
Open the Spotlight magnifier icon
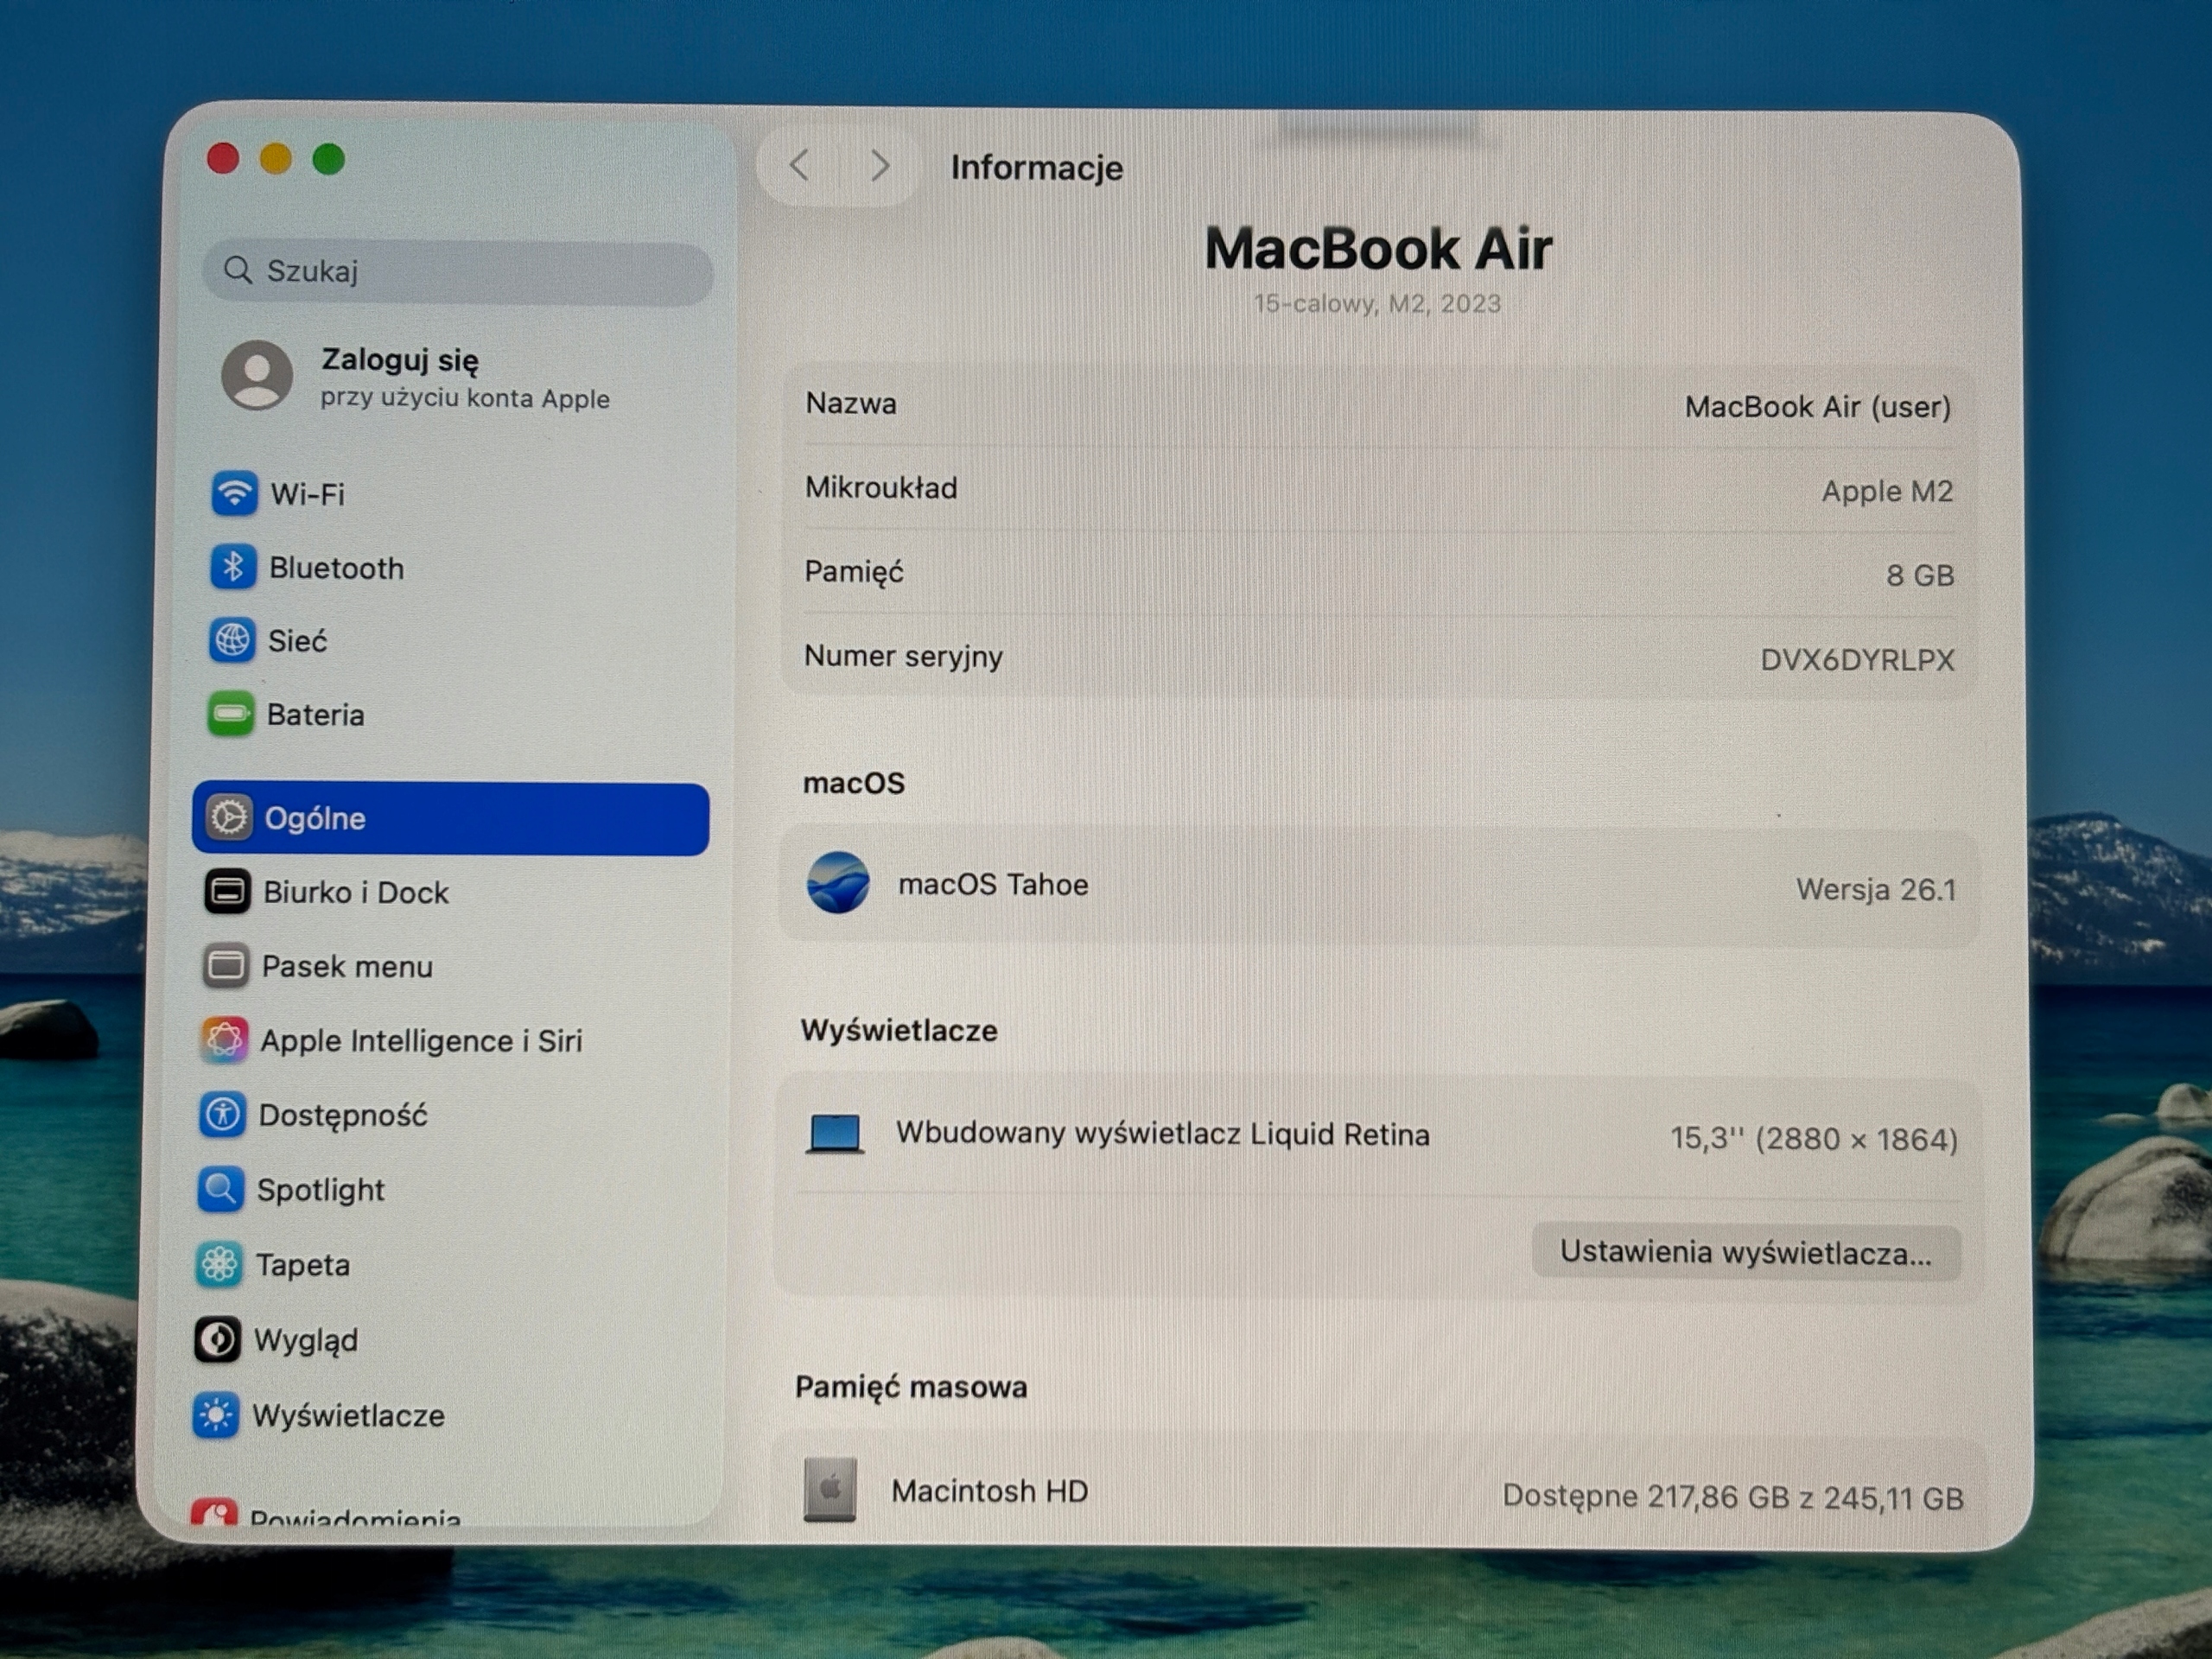point(221,1189)
